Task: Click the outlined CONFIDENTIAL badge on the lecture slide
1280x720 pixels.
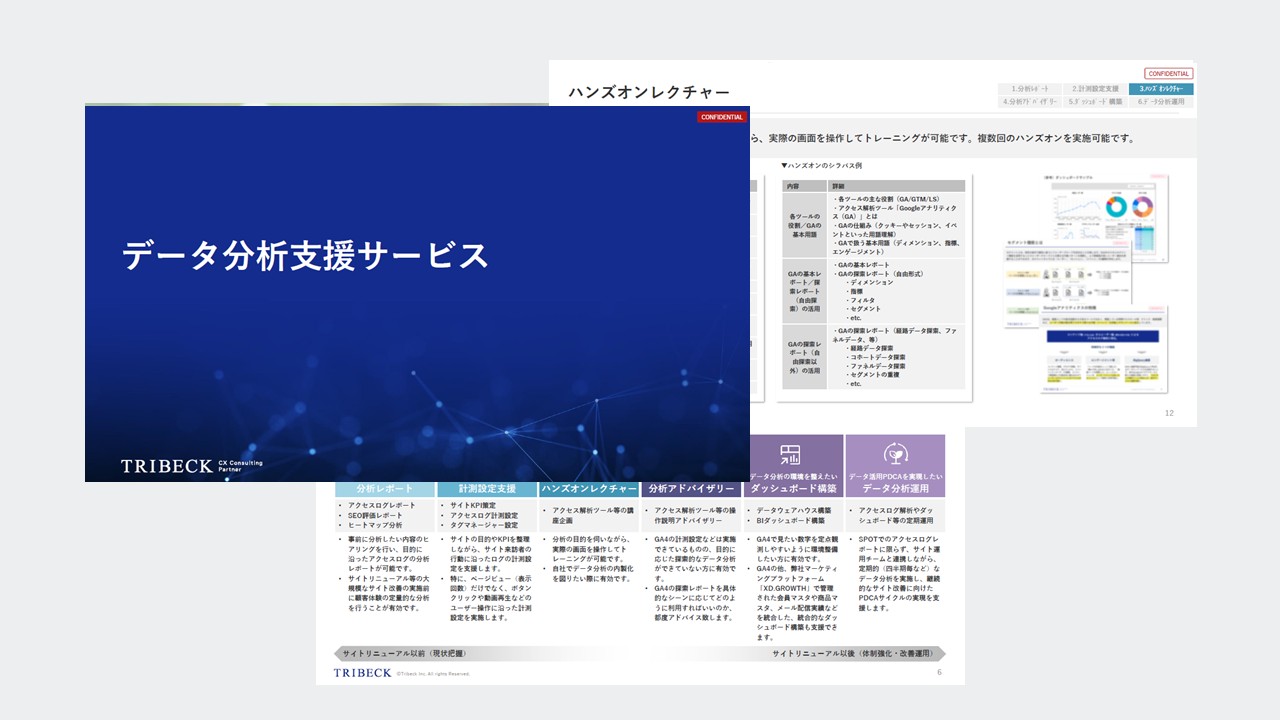Action: tap(1168, 73)
